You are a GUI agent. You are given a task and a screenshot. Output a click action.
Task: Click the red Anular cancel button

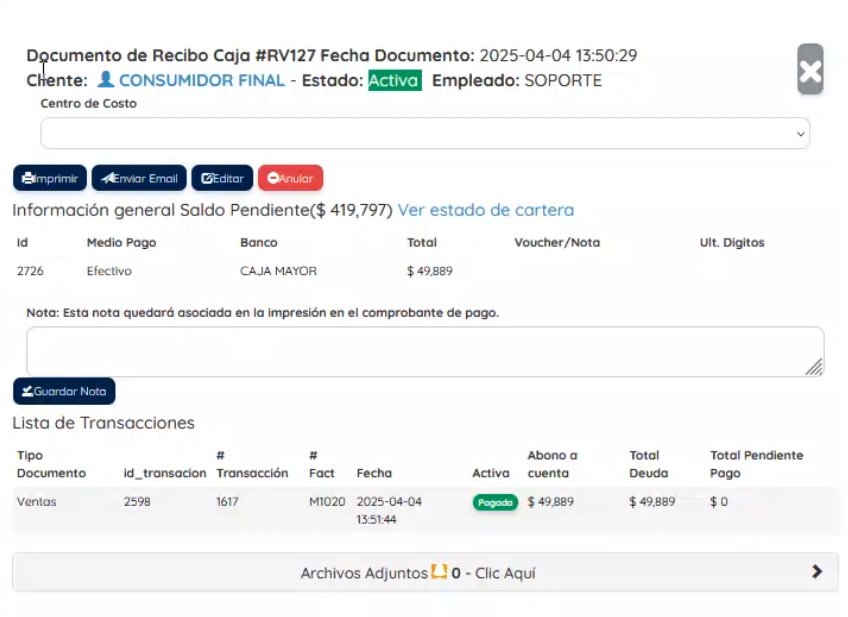point(290,178)
